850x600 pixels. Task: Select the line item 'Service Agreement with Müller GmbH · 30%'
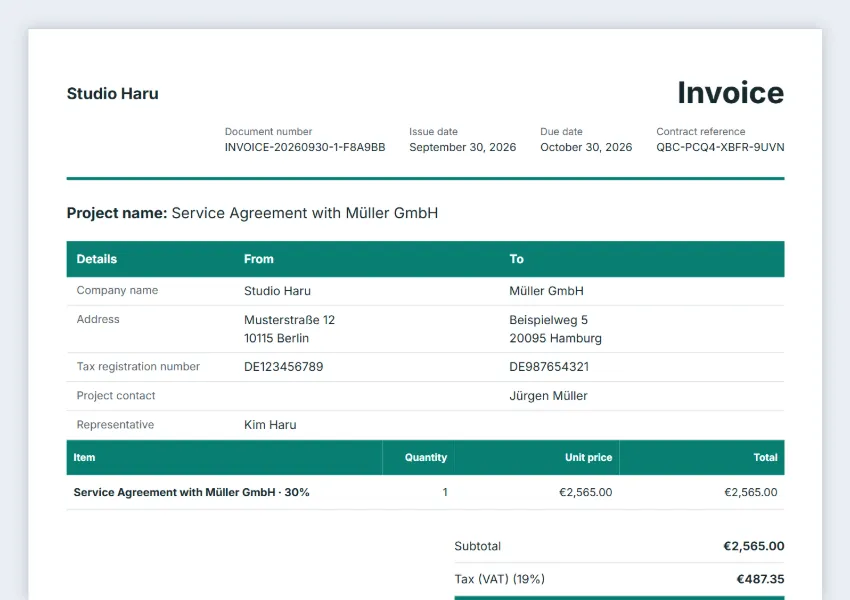[191, 492]
